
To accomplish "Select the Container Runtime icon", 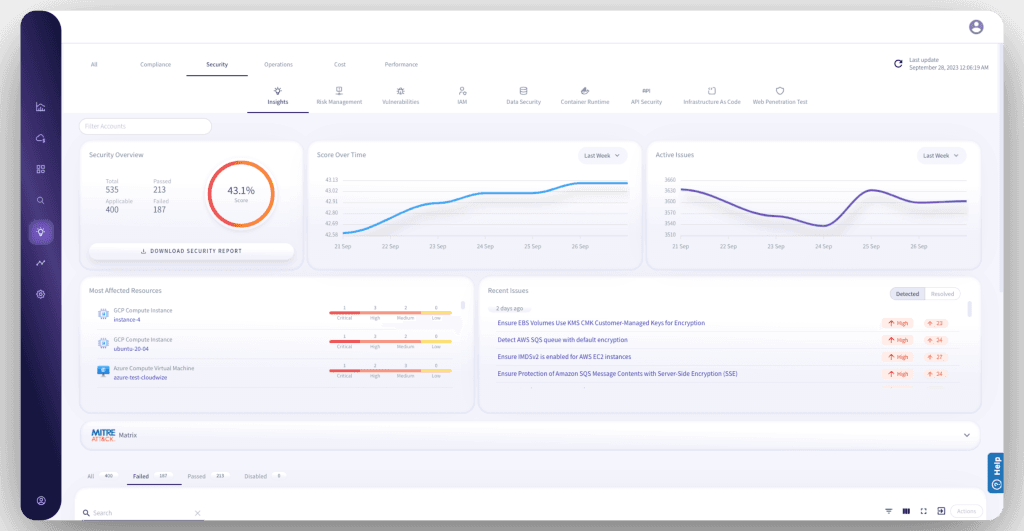I will [585, 91].
